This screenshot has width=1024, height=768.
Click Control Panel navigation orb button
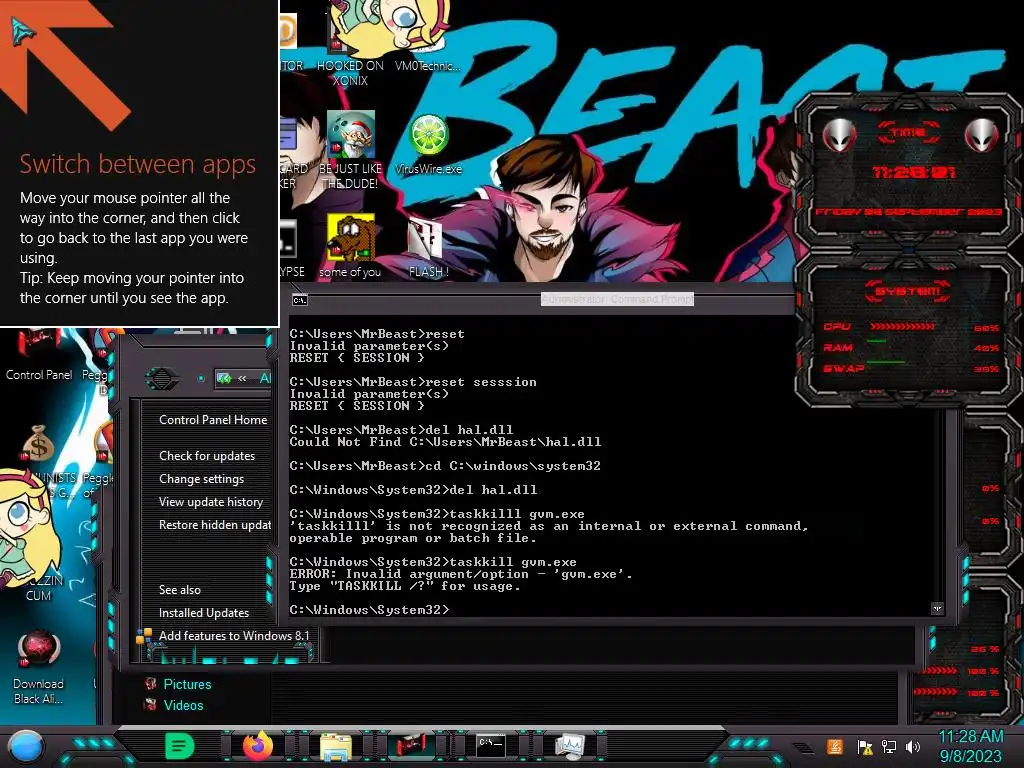161,378
